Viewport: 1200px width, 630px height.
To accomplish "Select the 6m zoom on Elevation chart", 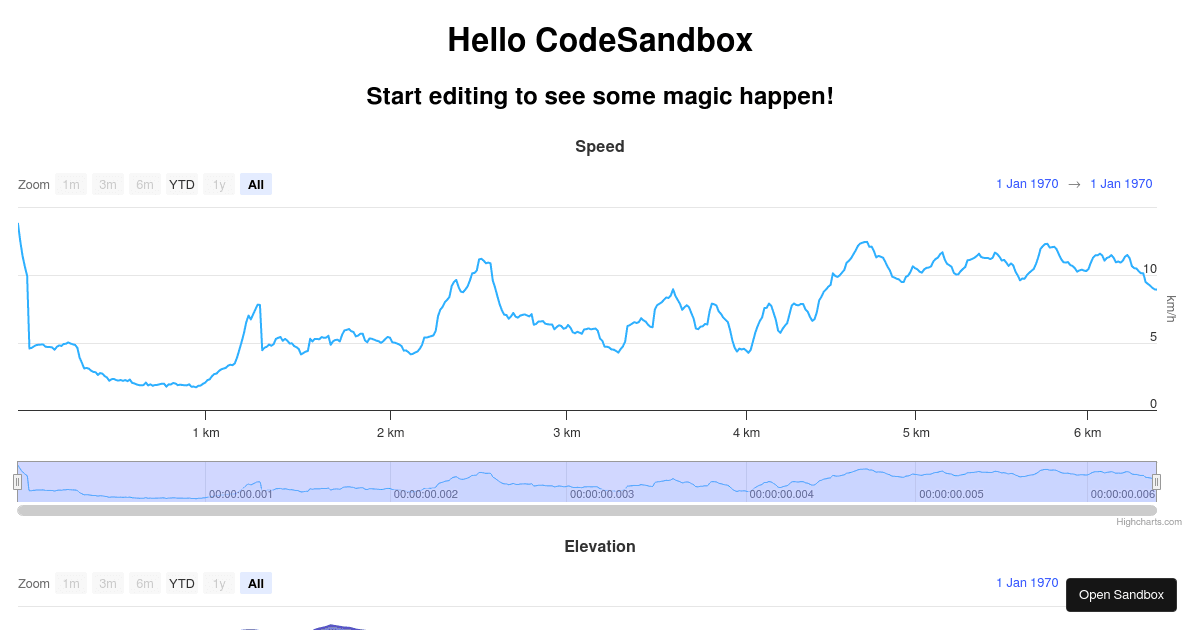I will point(145,583).
